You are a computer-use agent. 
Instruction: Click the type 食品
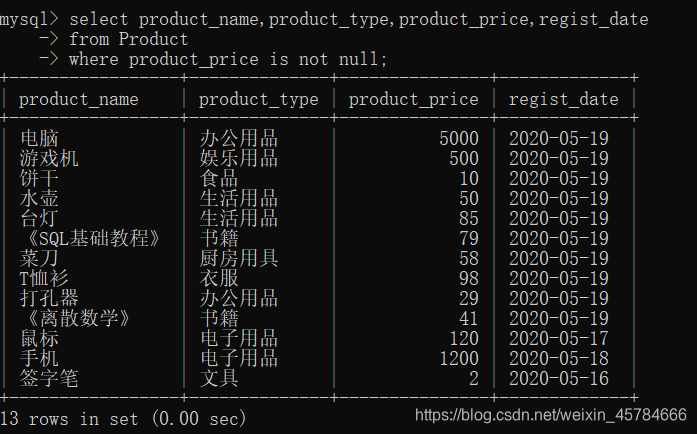[x=219, y=179]
